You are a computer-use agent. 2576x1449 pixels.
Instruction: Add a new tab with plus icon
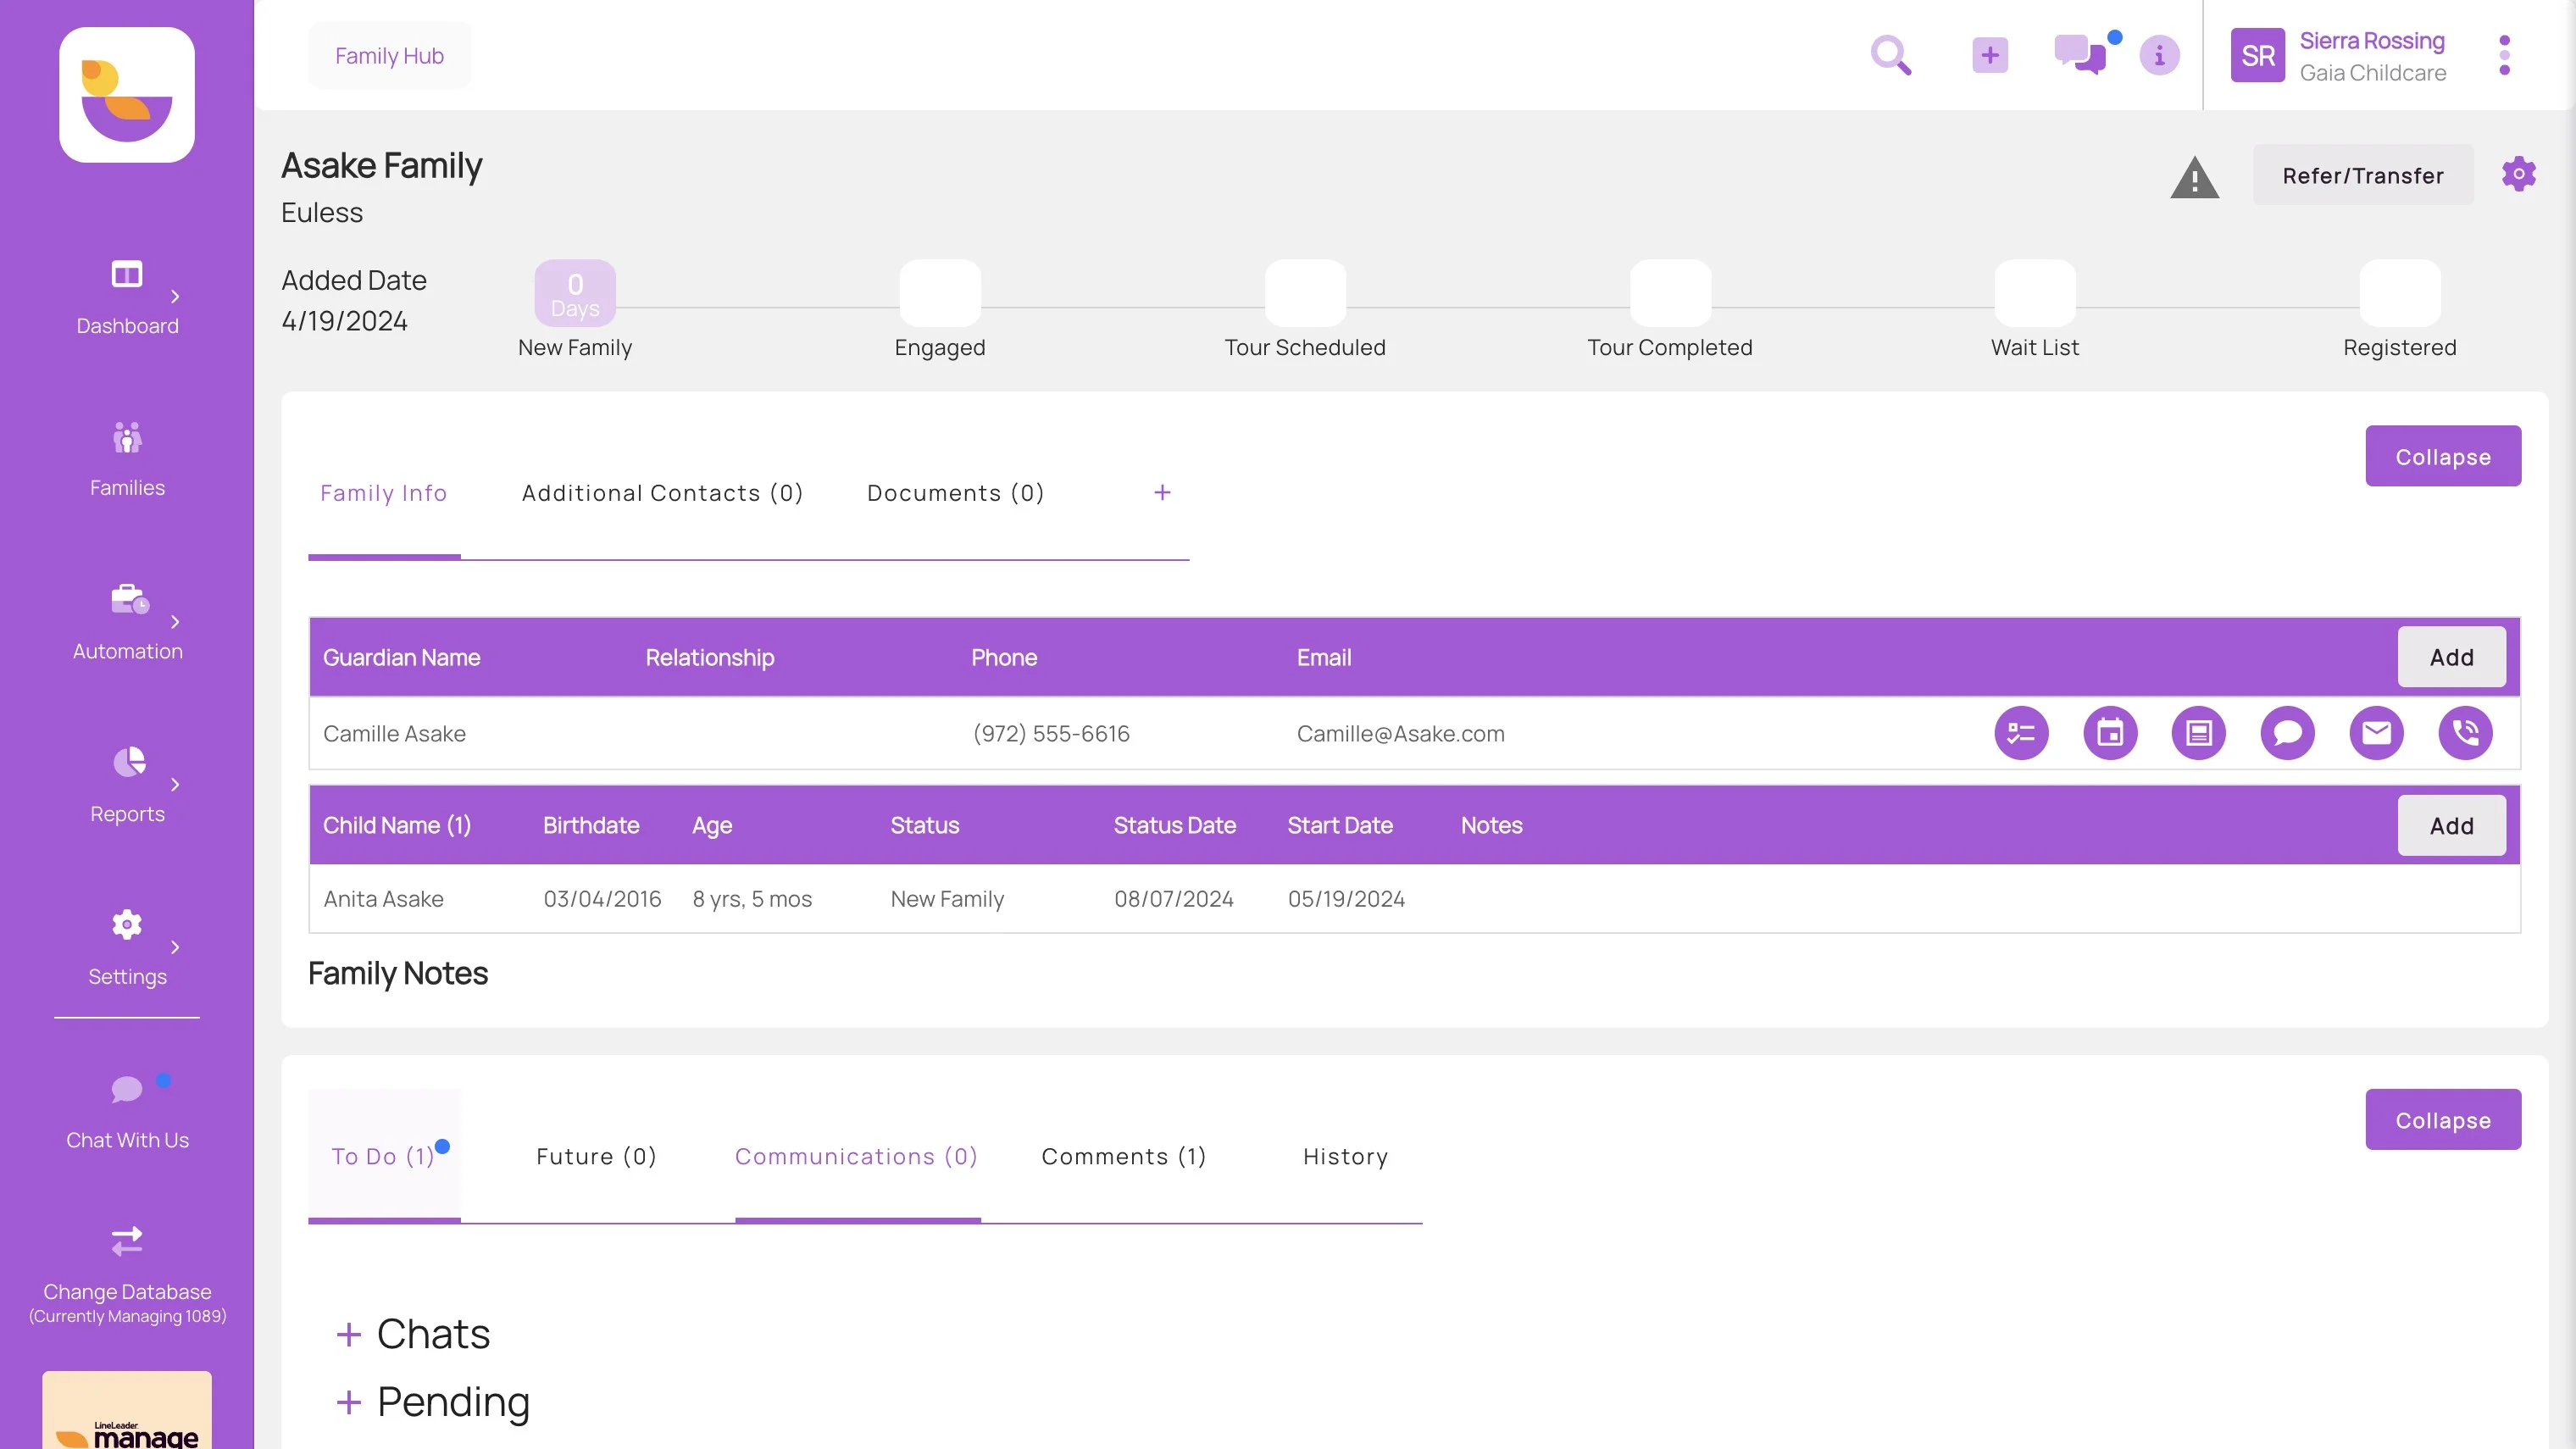coord(1162,492)
